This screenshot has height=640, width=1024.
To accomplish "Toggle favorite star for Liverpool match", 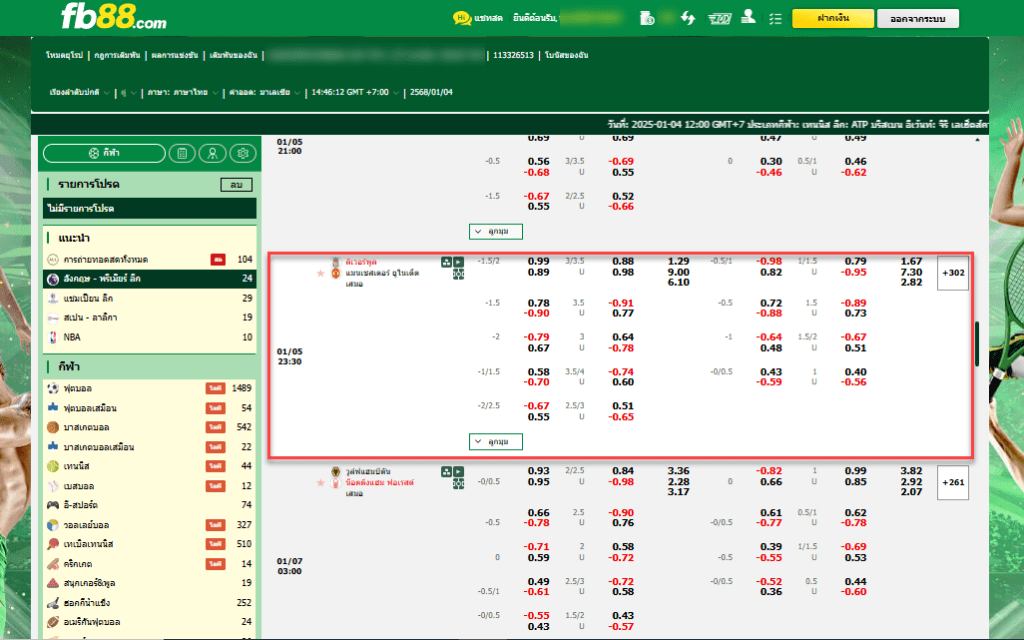I will click(x=321, y=273).
